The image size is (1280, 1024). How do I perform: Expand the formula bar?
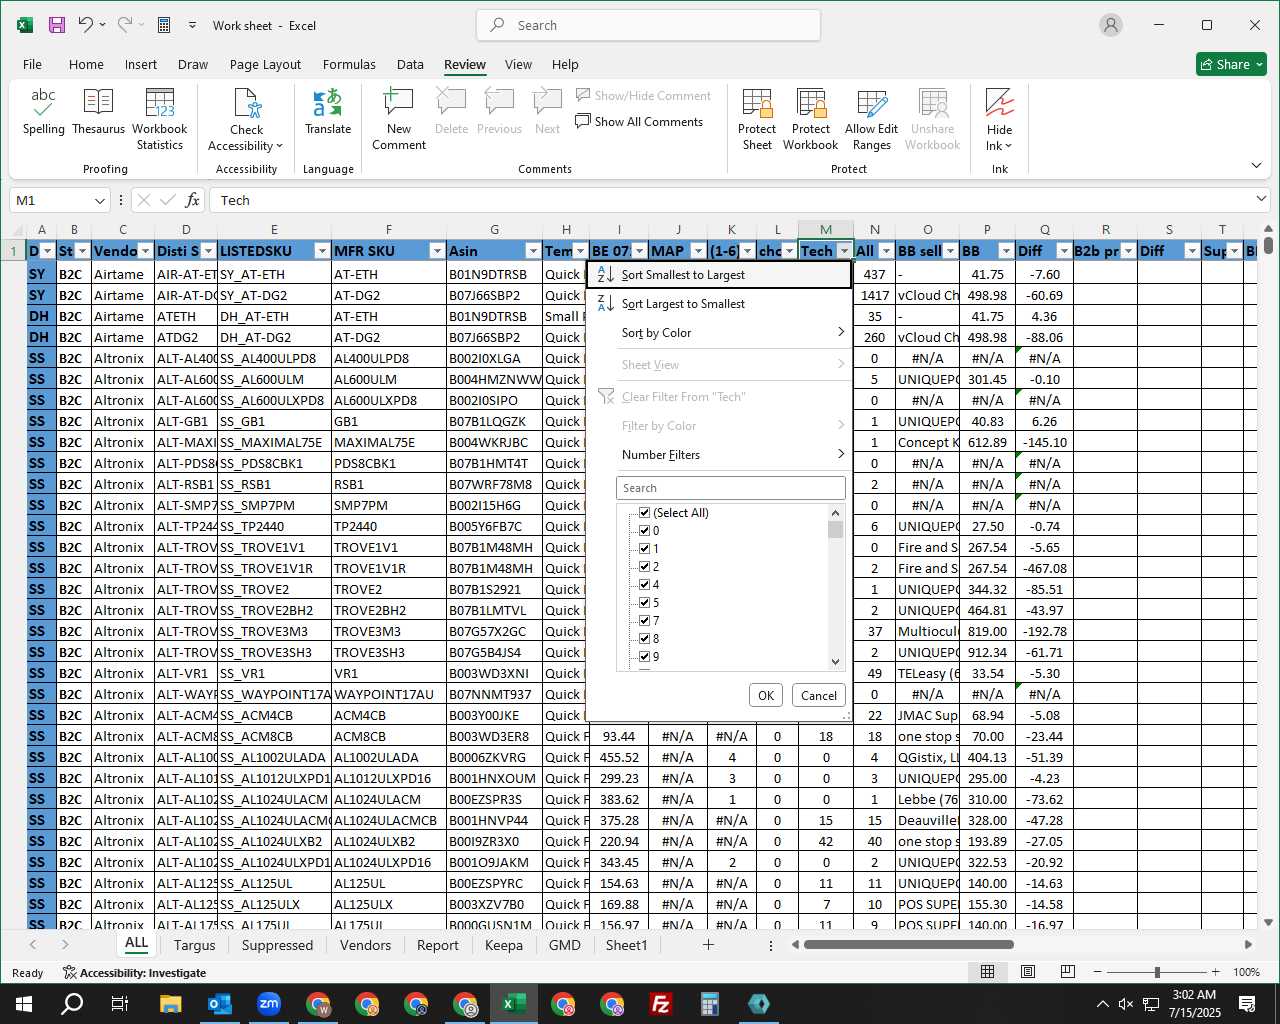point(1261,200)
